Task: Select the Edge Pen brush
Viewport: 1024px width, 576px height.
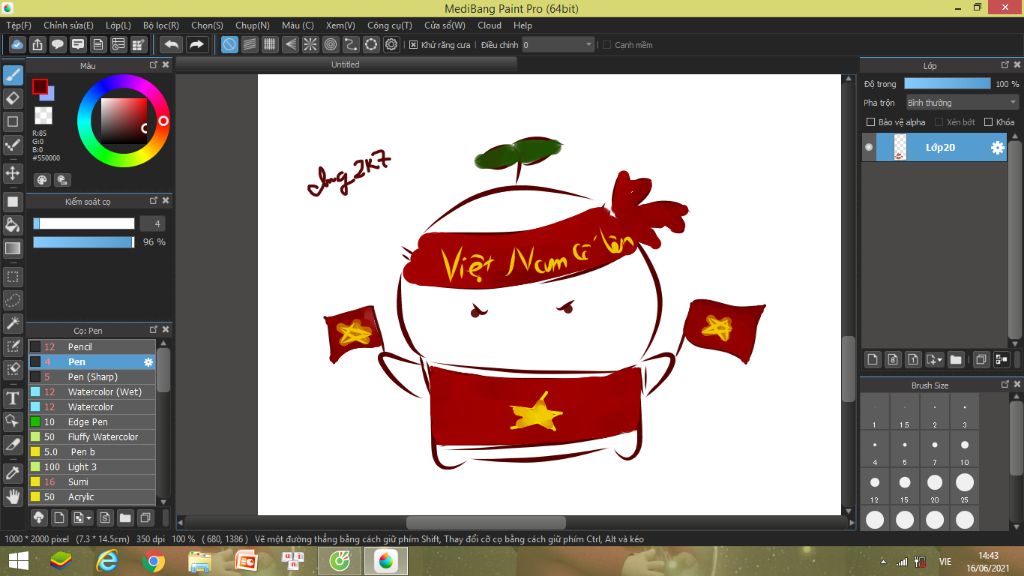Action: (x=92, y=422)
